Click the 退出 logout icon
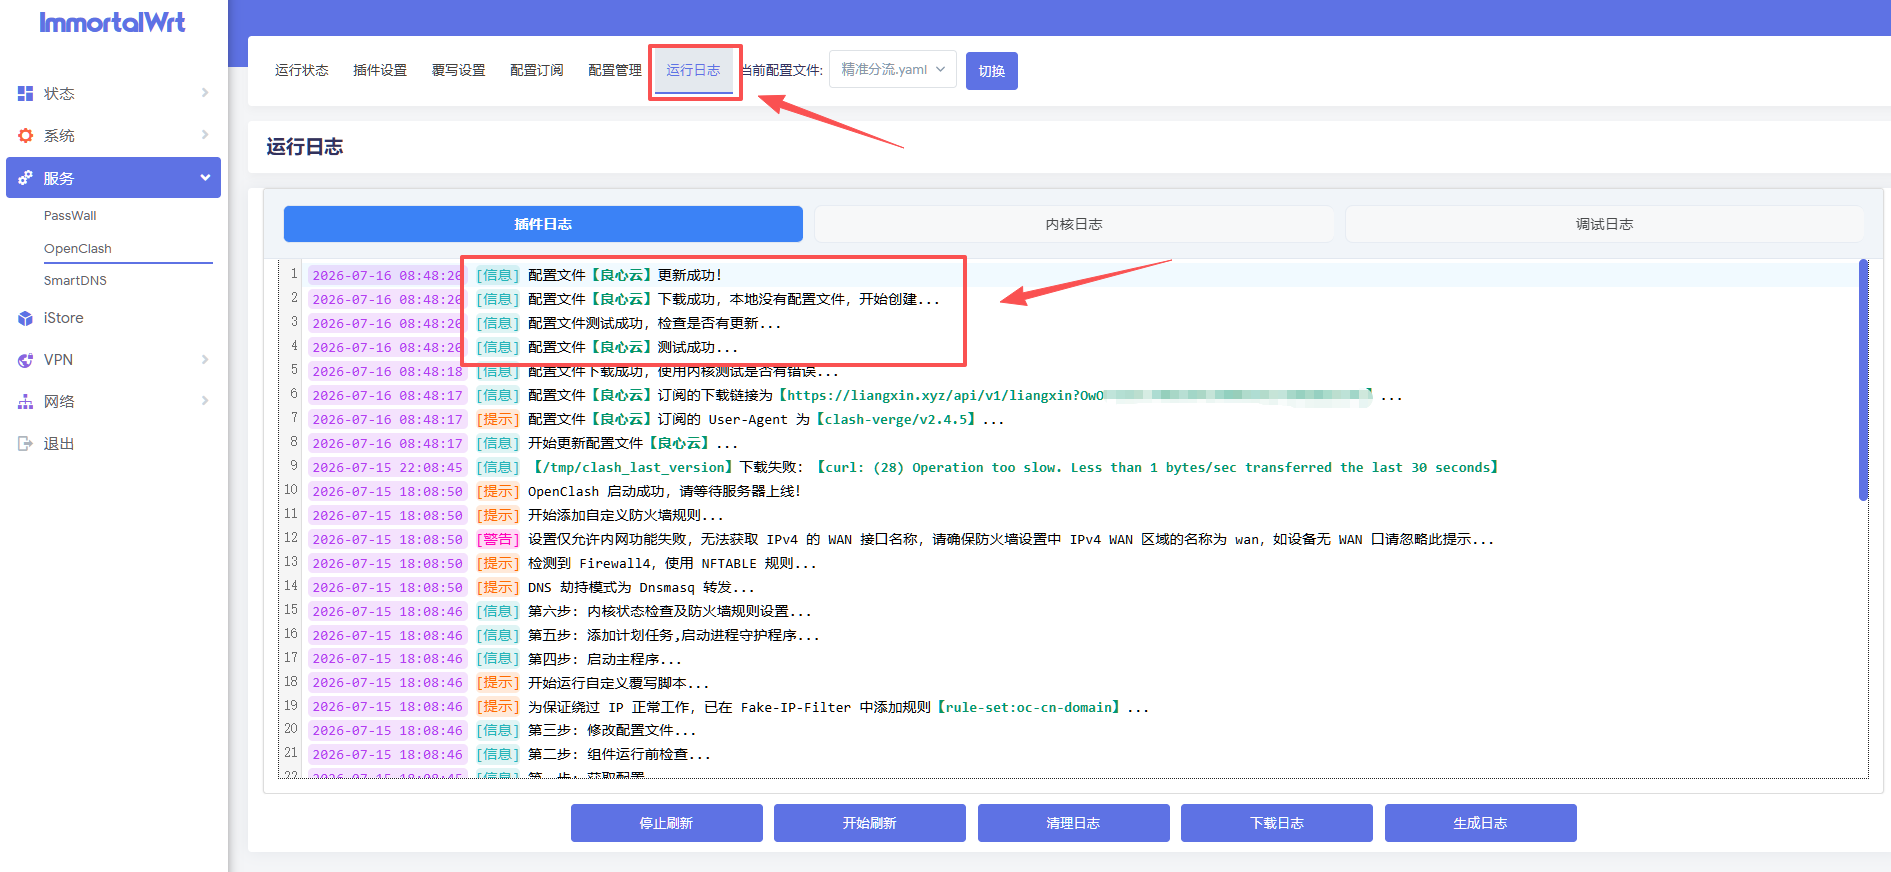Viewport: 1891px width, 872px height. (x=26, y=444)
